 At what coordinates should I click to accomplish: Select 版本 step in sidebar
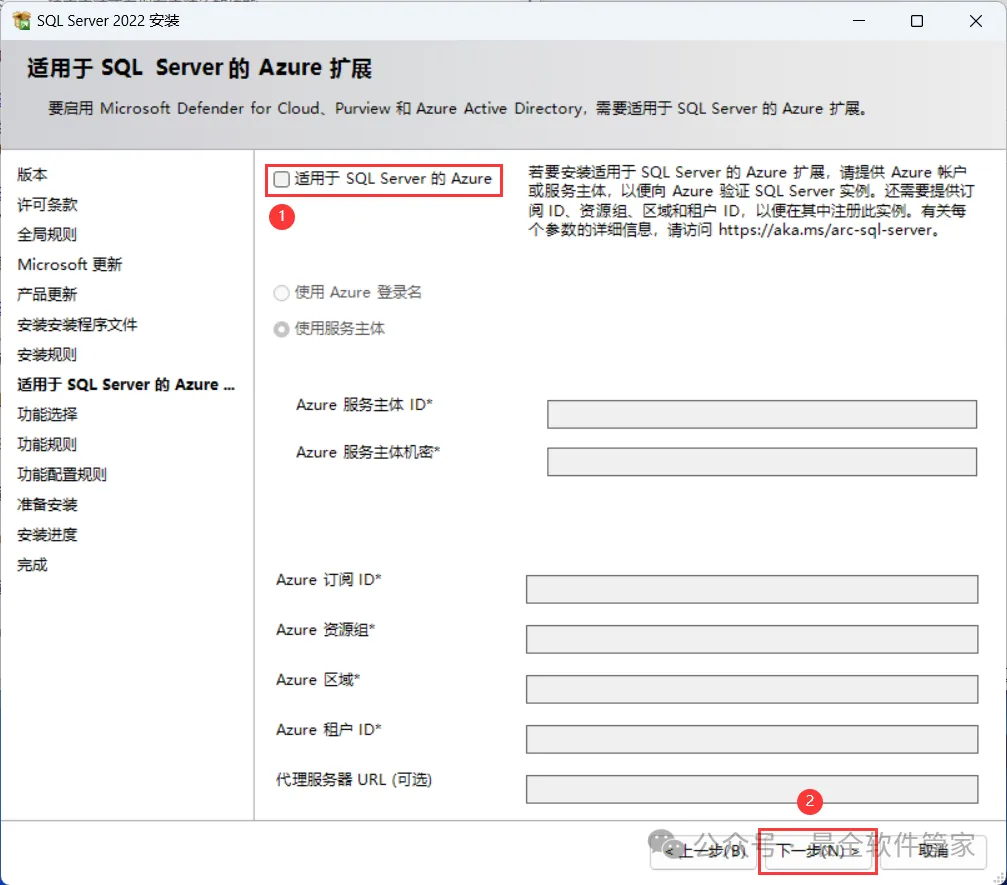point(32,174)
